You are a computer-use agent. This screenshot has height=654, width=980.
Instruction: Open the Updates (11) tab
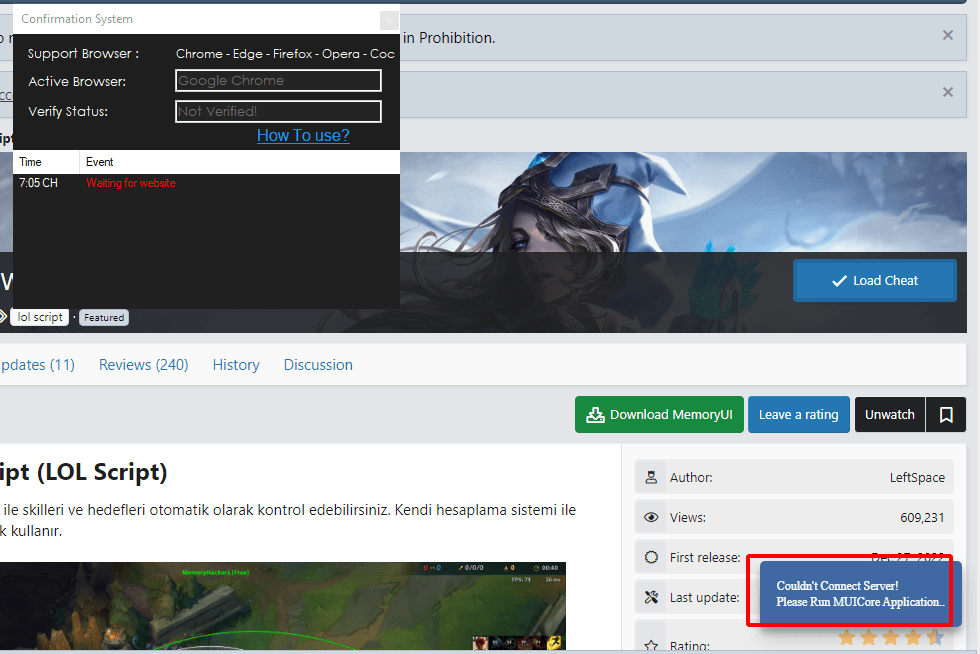37,365
